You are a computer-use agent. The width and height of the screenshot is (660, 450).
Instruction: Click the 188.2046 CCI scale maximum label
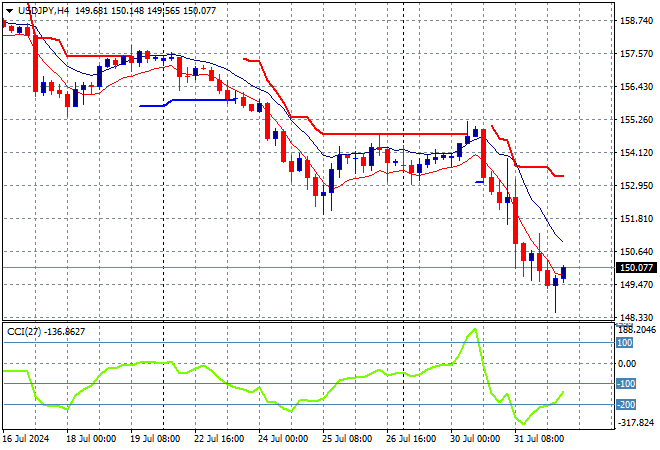[x=636, y=329]
